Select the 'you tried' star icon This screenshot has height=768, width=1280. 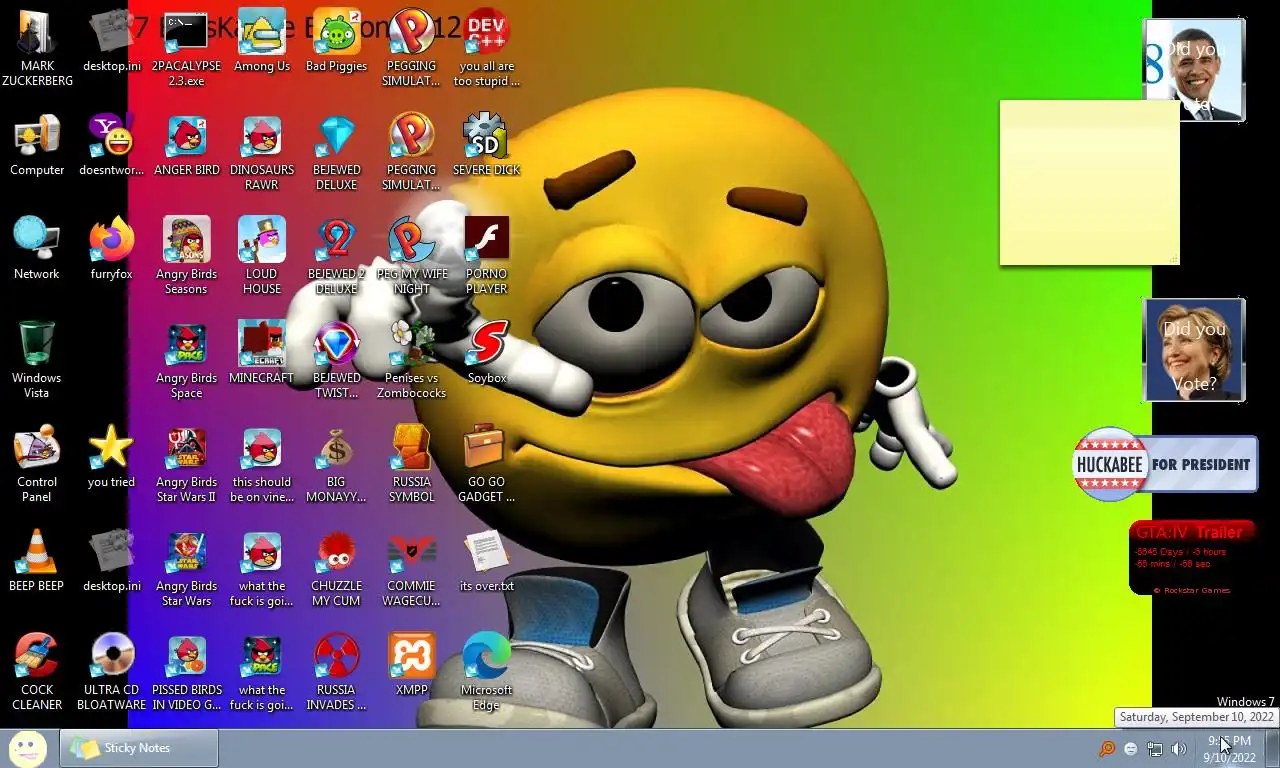pyautogui.click(x=111, y=457)
